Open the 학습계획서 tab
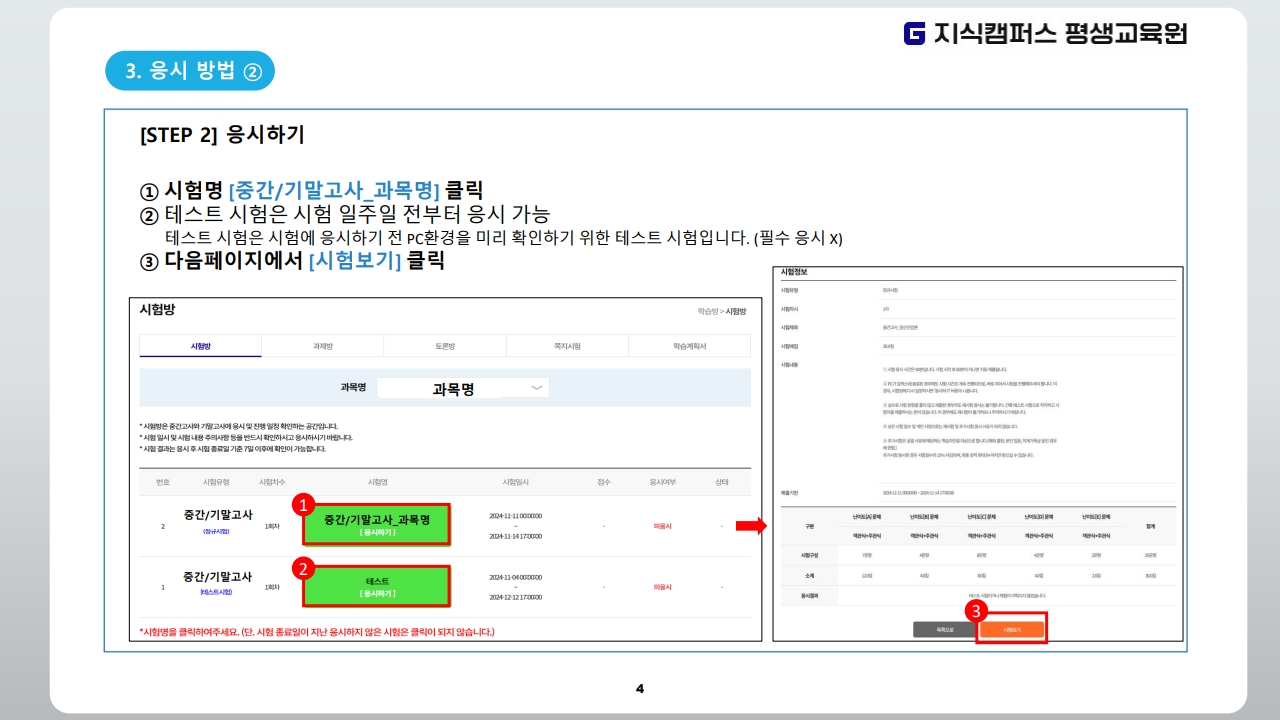Screen dimensions: 1280x720 click(x=689, y=346)
